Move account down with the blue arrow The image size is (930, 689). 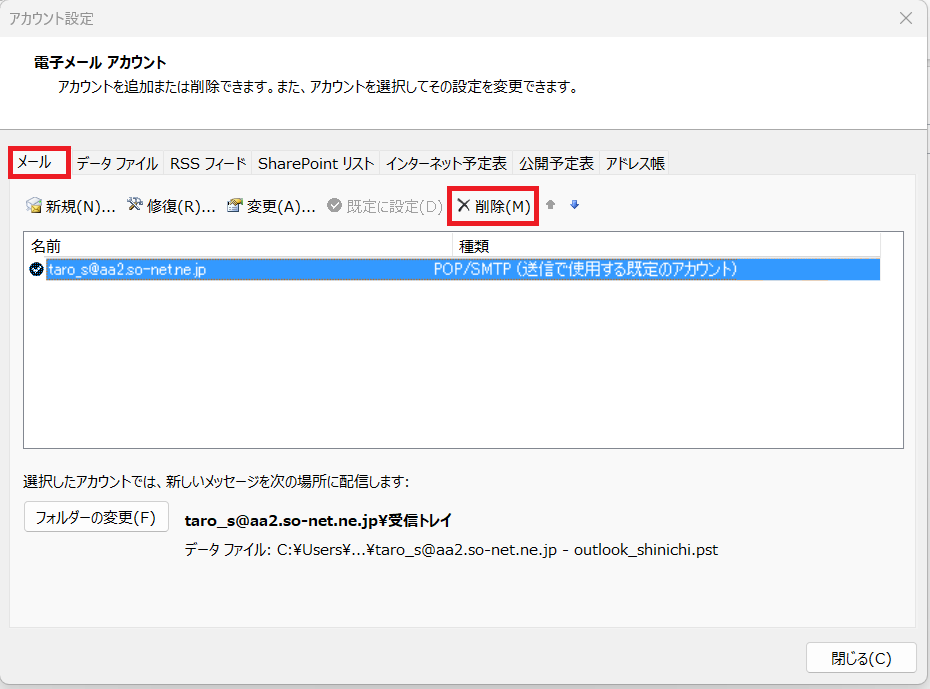[x=574, y=206]
